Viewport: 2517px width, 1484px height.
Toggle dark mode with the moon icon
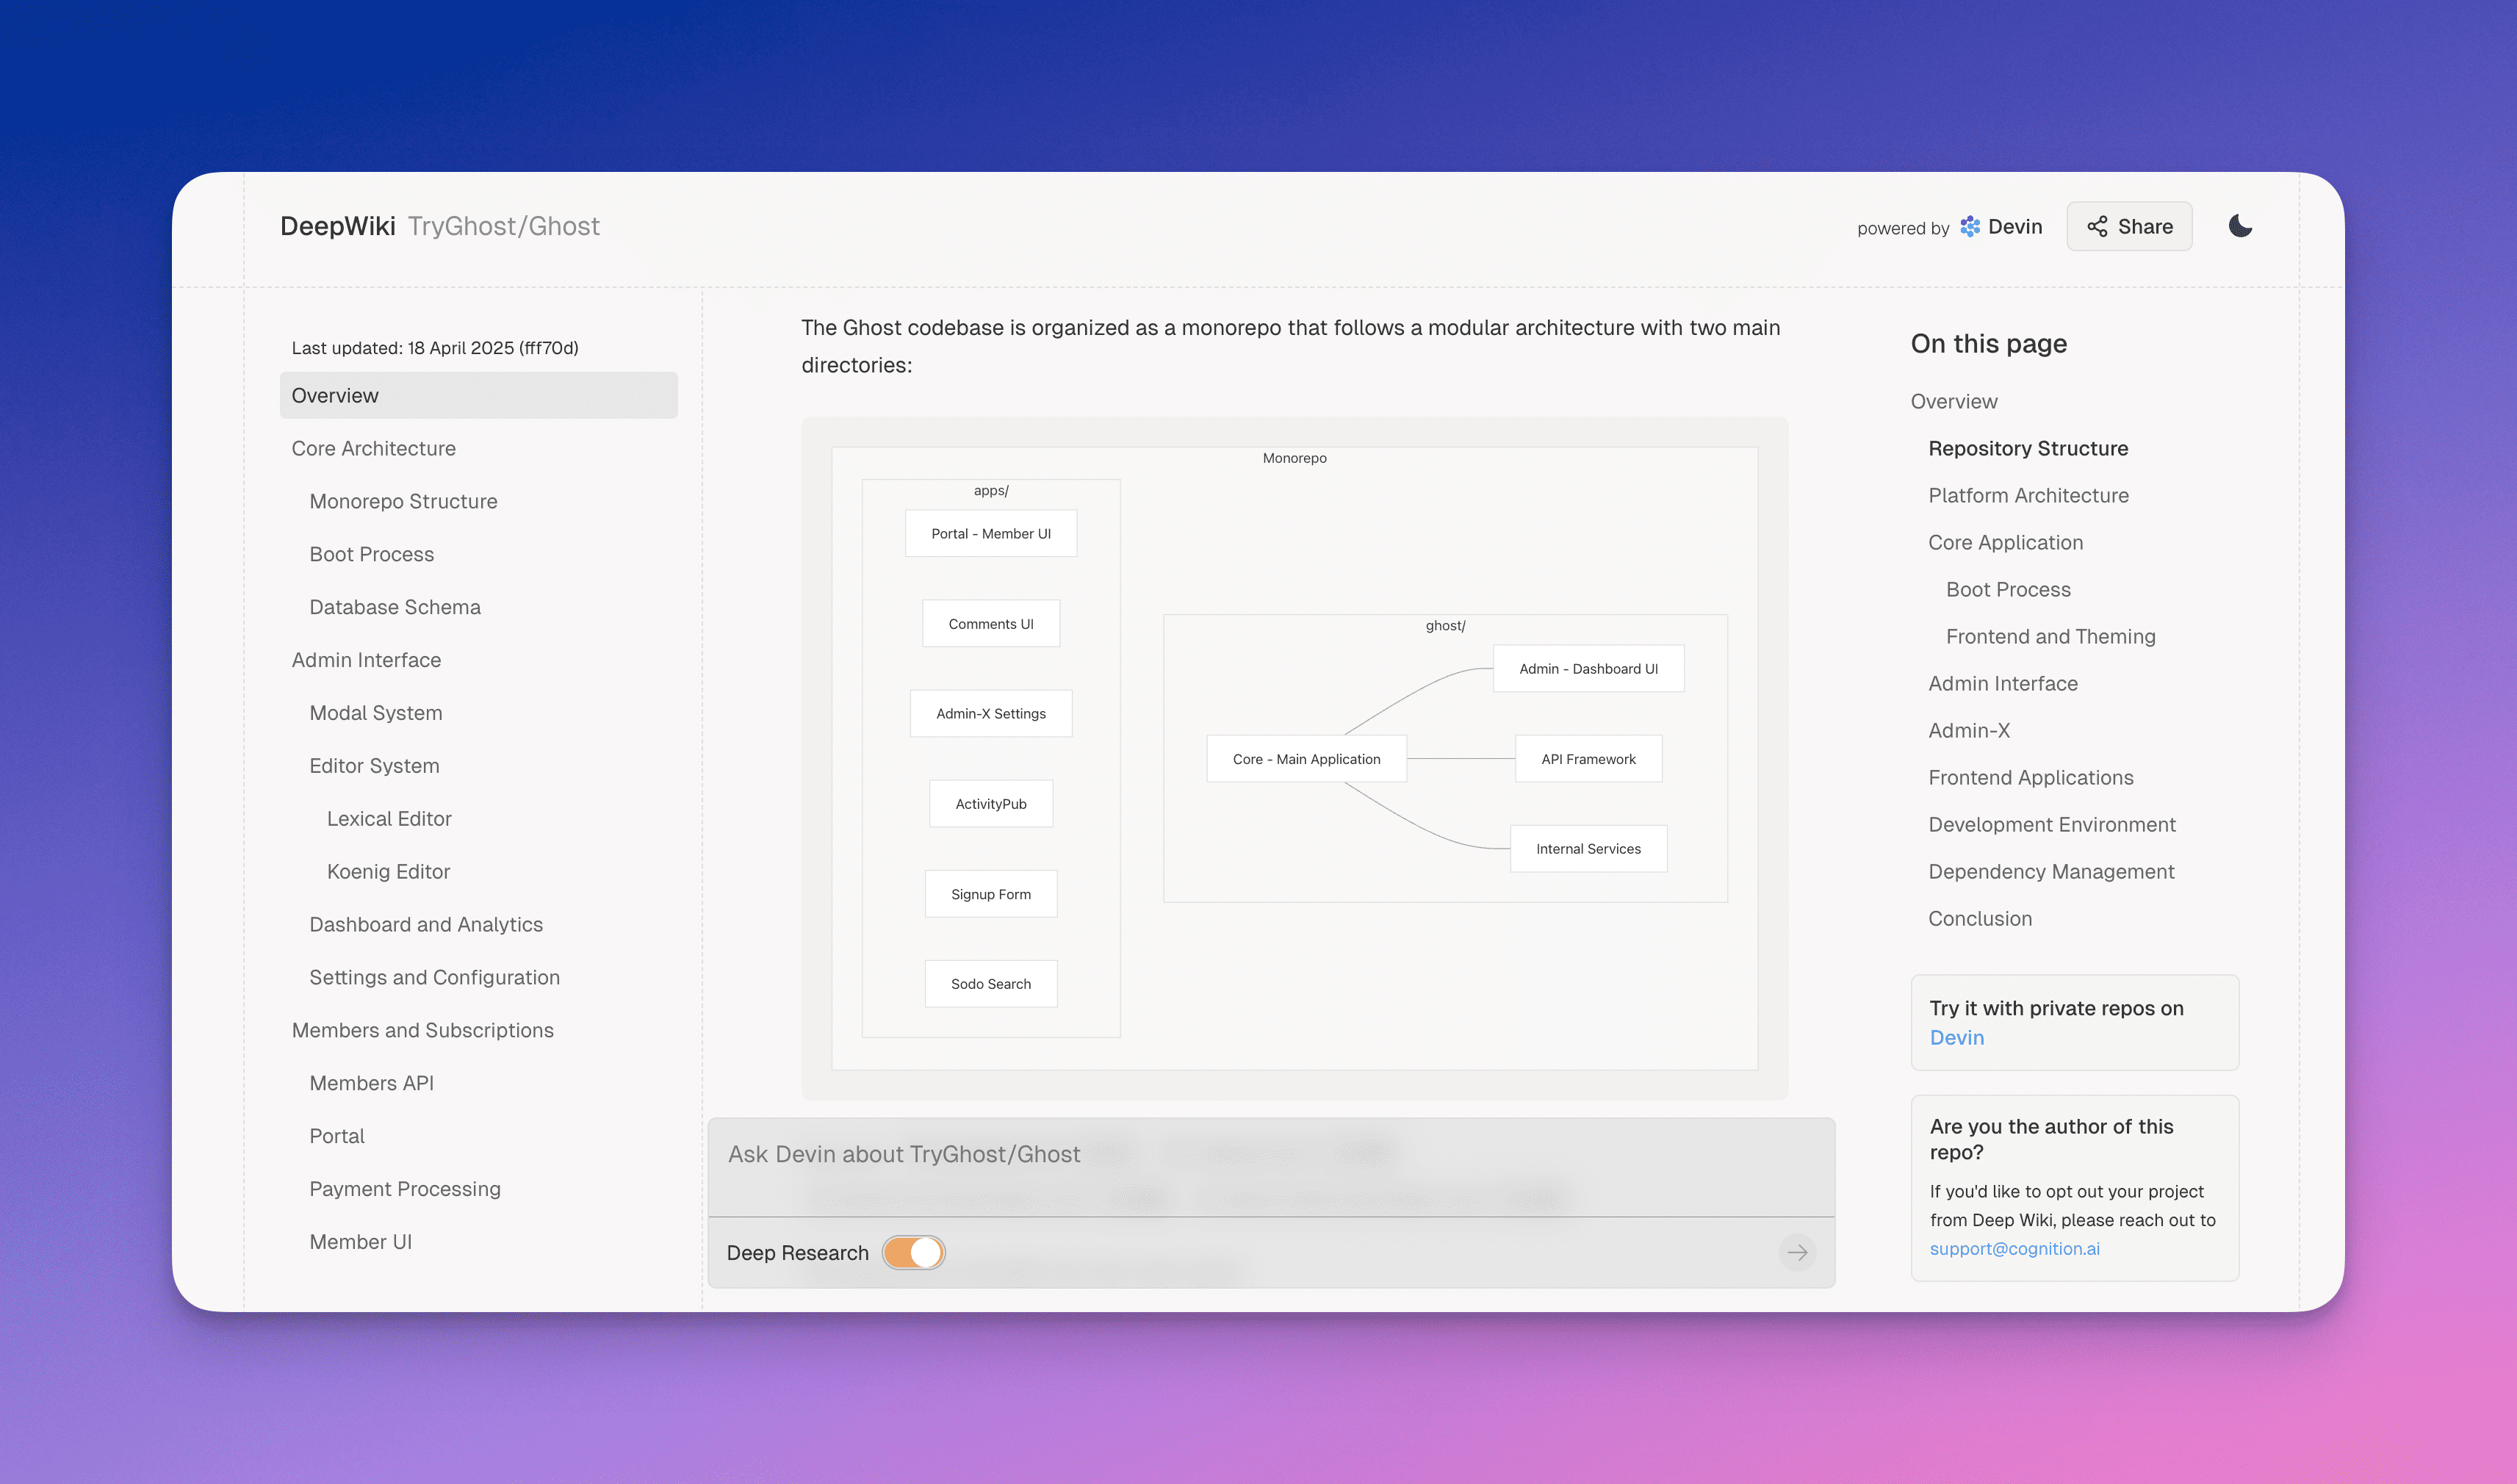(2240, 226)
